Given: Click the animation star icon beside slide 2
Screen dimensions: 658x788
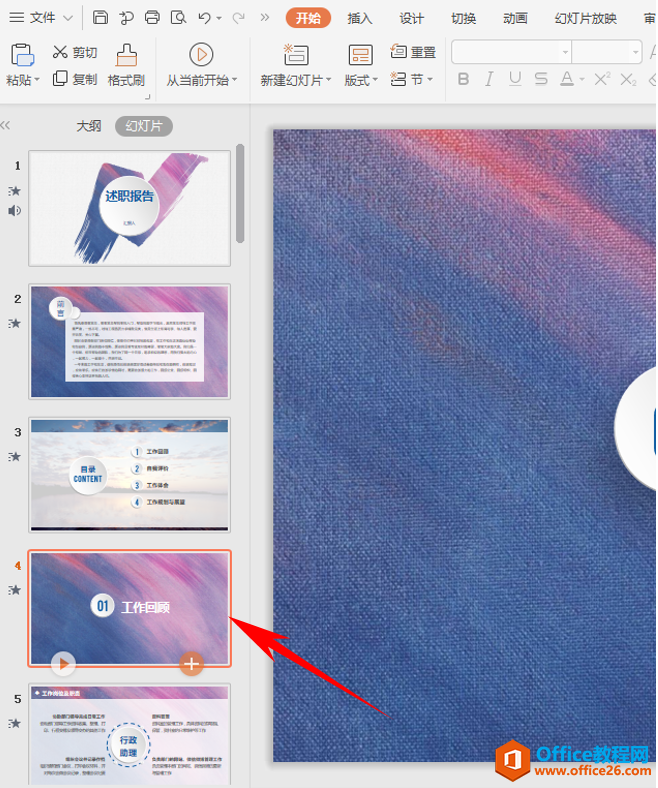Looking at the screenshot, I should click(15, 323).
